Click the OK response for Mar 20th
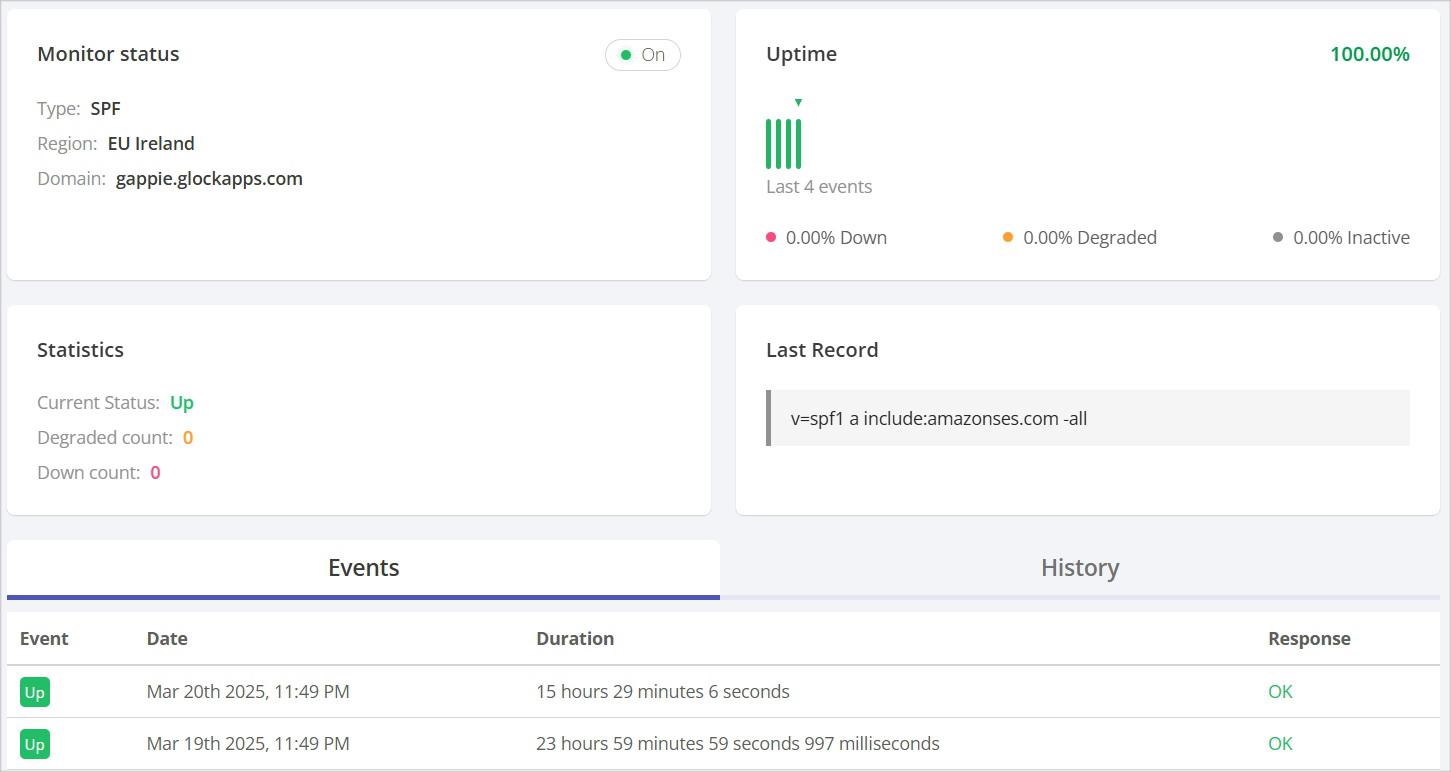The image size is (1451, 772). [1280, 692]
